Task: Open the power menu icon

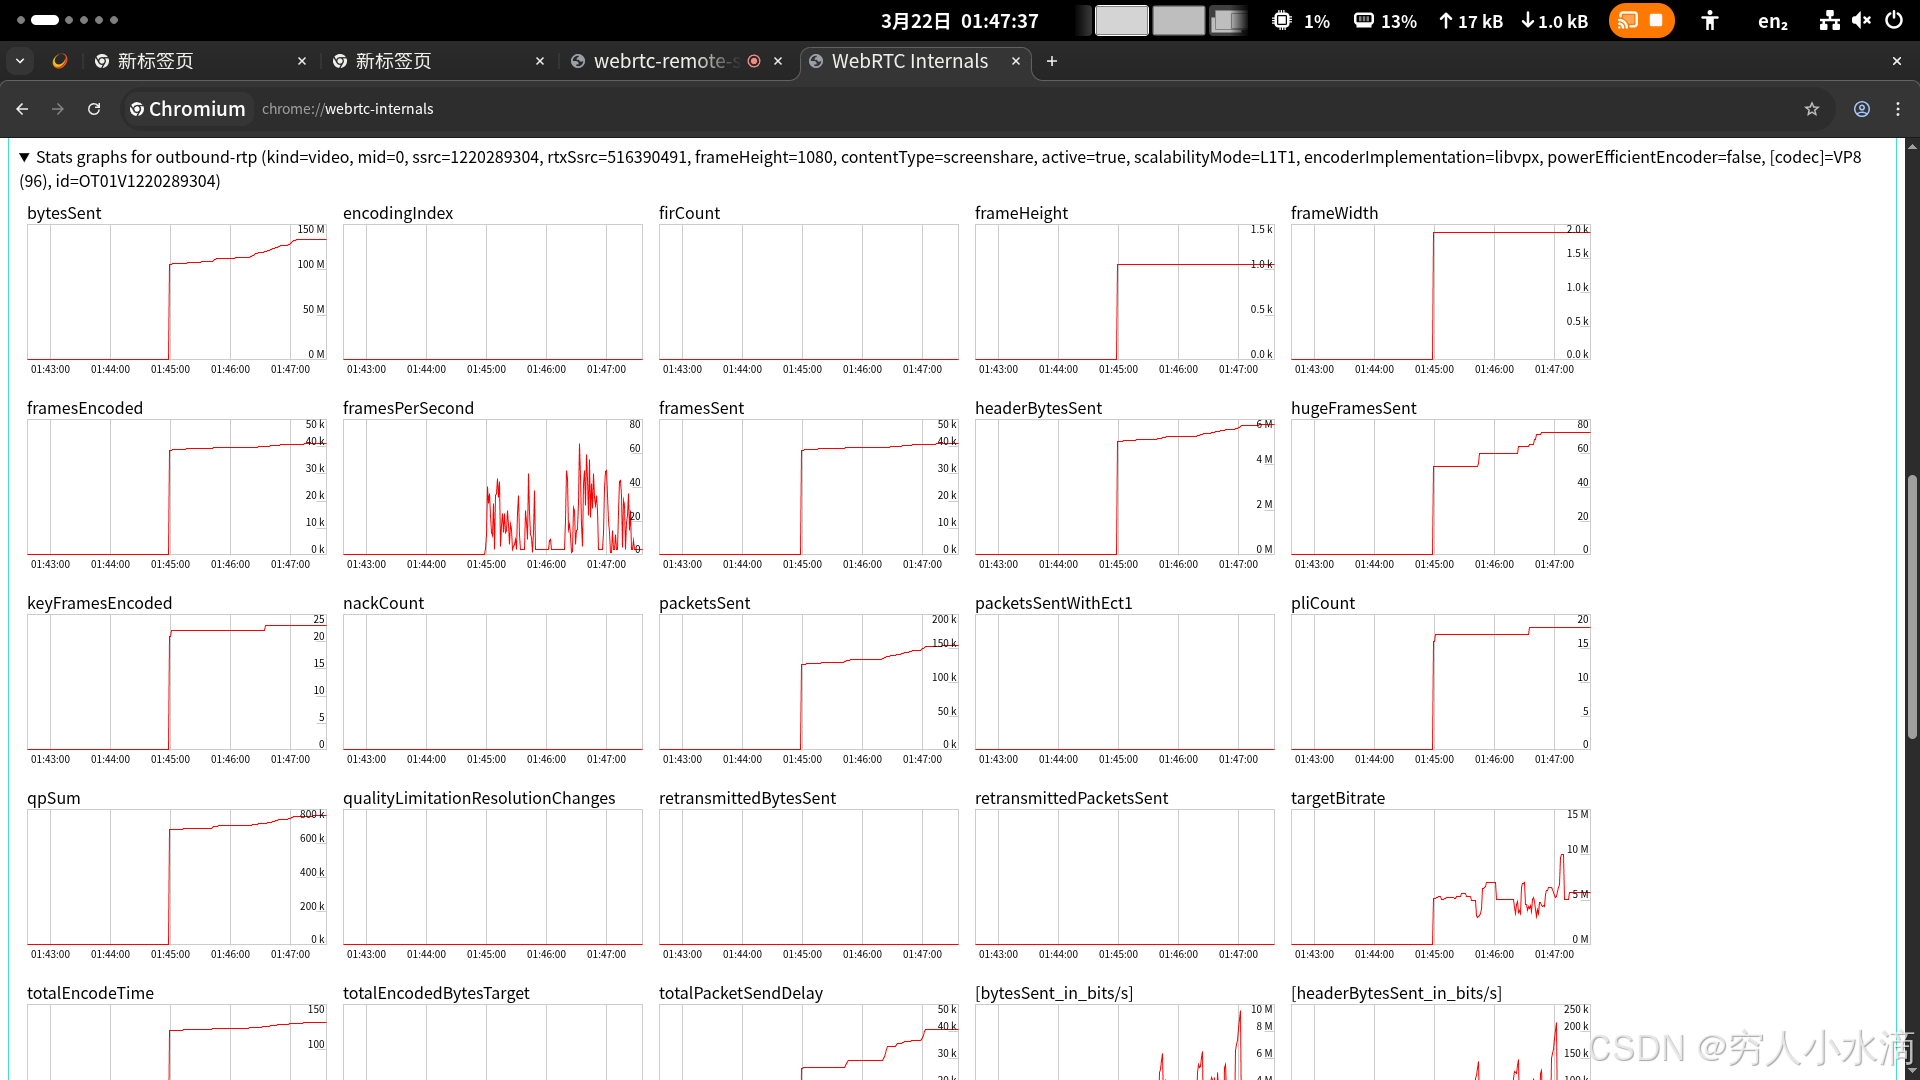Action: [1894, 20]
